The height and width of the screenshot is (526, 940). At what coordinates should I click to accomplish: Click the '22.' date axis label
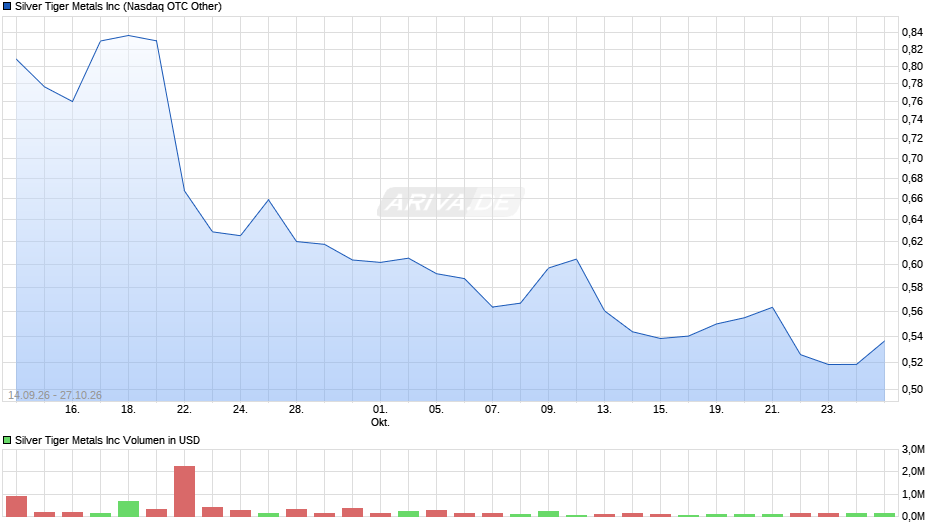184,410
